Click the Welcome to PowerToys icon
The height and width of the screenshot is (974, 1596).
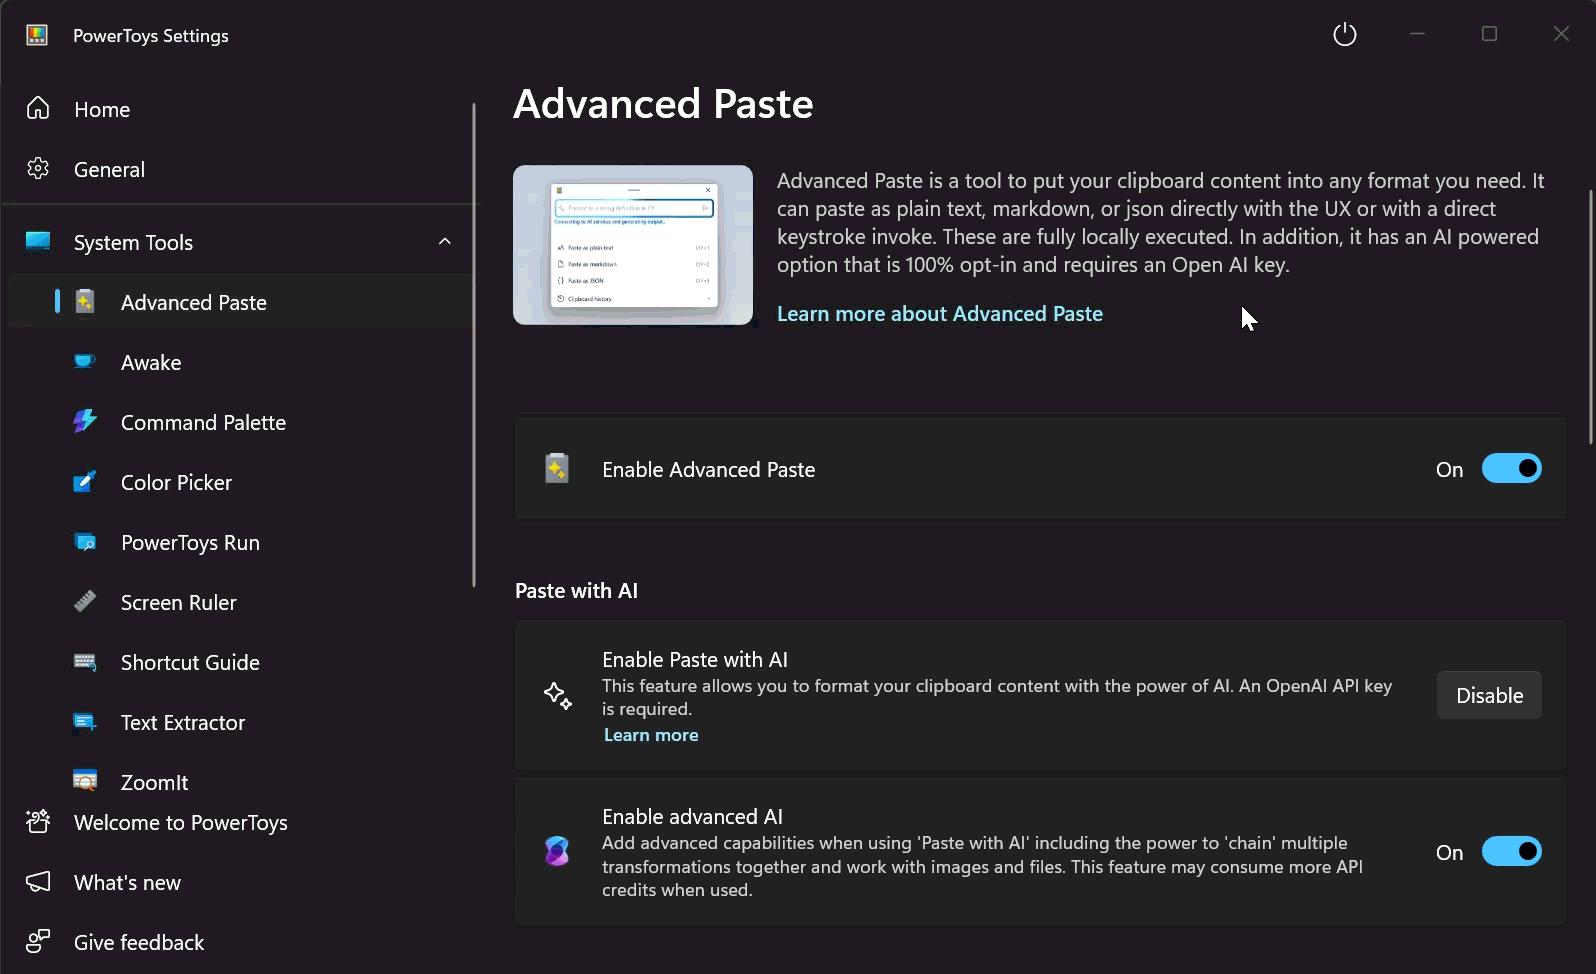[x=38, y=821]
